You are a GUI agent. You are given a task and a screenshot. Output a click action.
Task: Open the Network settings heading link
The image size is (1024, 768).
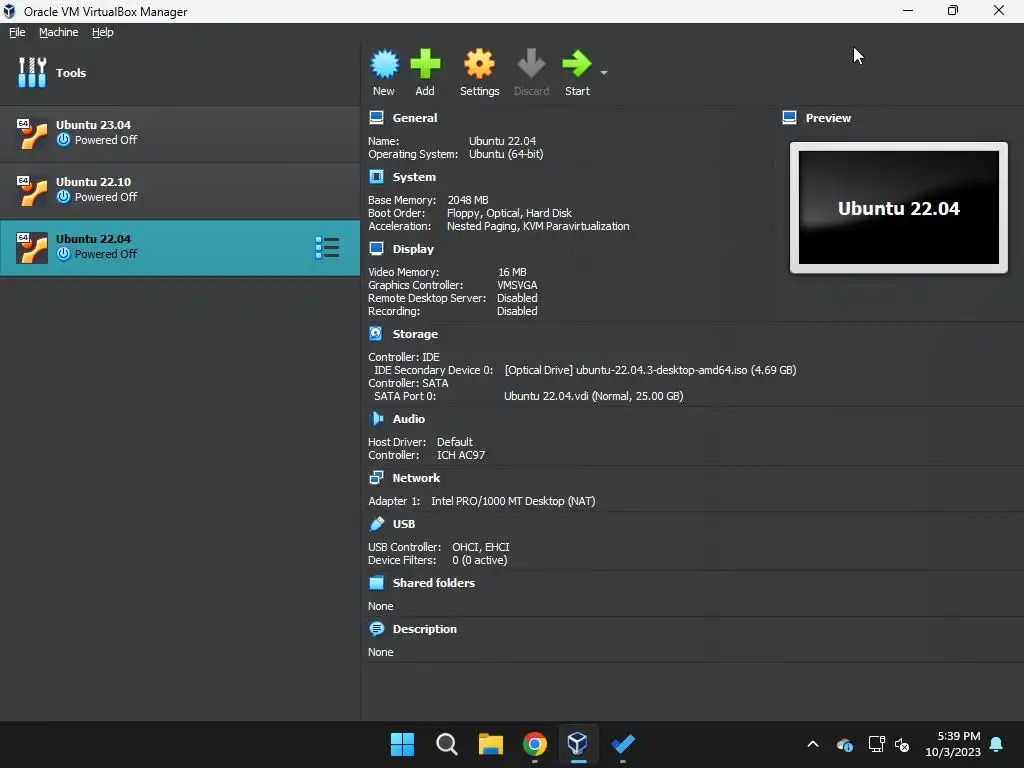[416, 478]
